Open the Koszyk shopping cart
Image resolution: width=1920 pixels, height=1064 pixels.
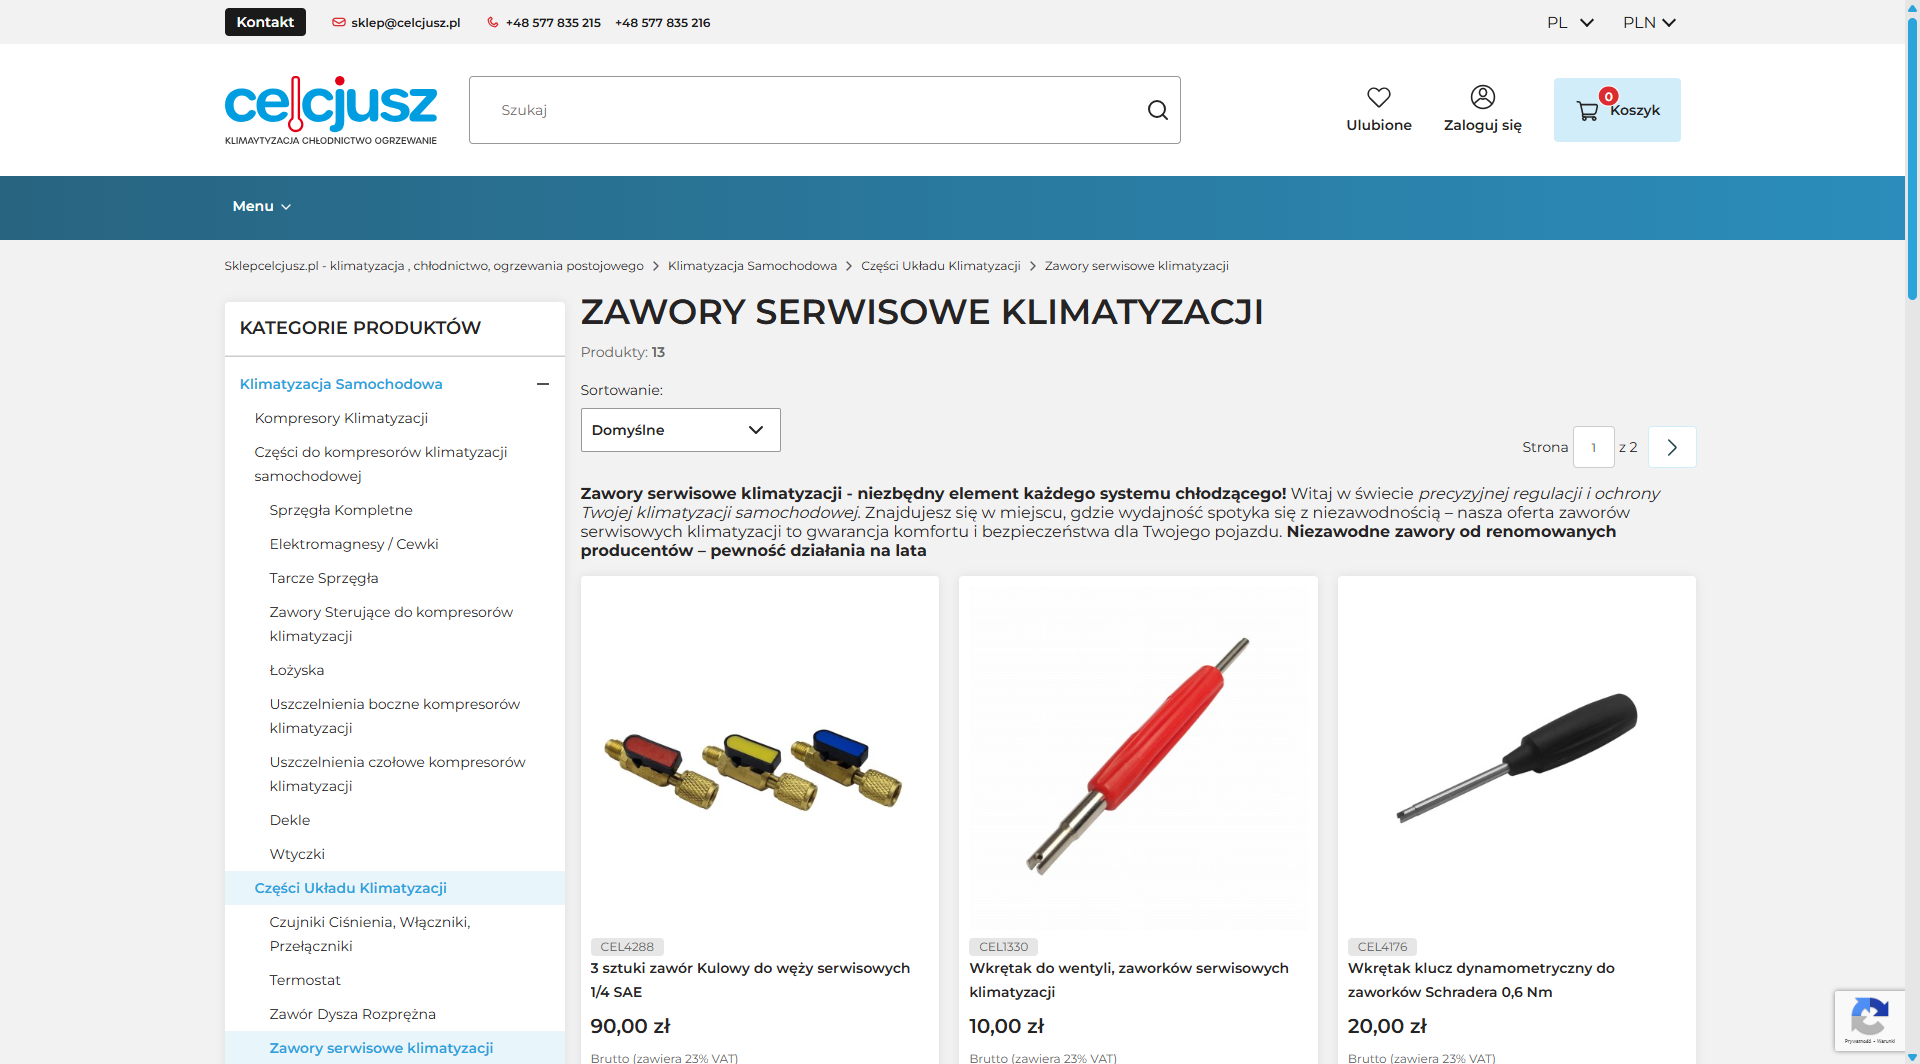pyautogui.click(x=1616, y=110)
